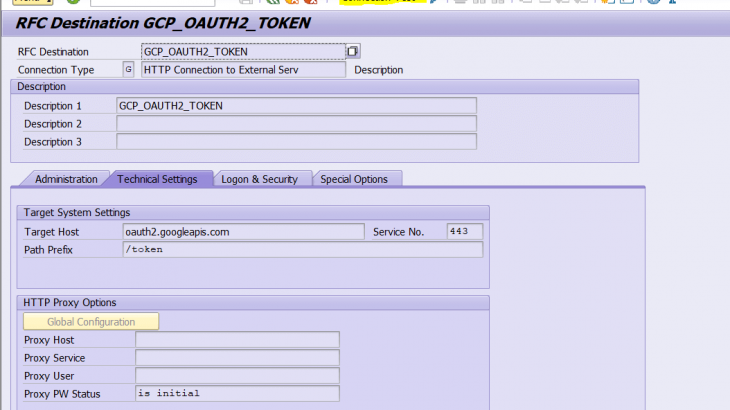The width and height of the screenshot is (730, 410).
Task: Click the RFC Destination name field
Action: pyautogui.click(x=243, y=51)
